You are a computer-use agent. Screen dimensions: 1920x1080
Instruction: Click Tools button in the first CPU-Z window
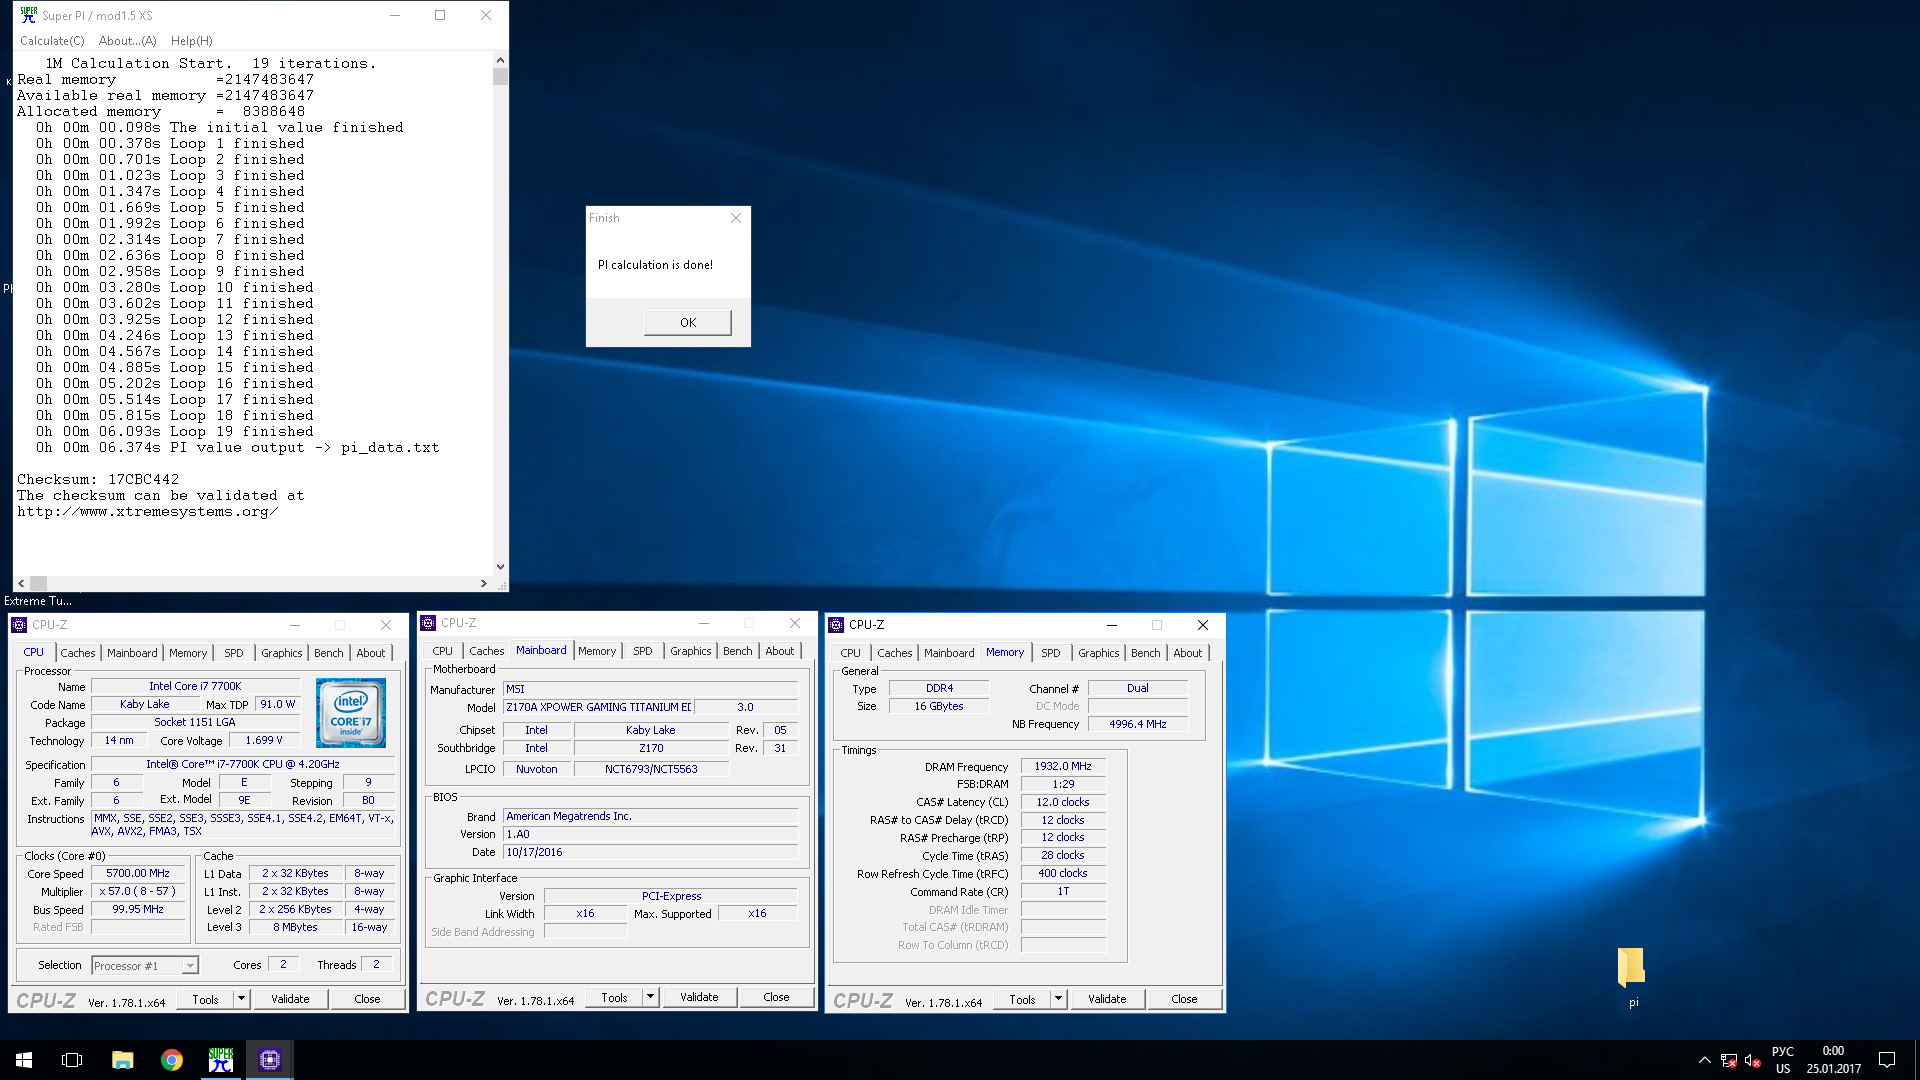point(205,999)
